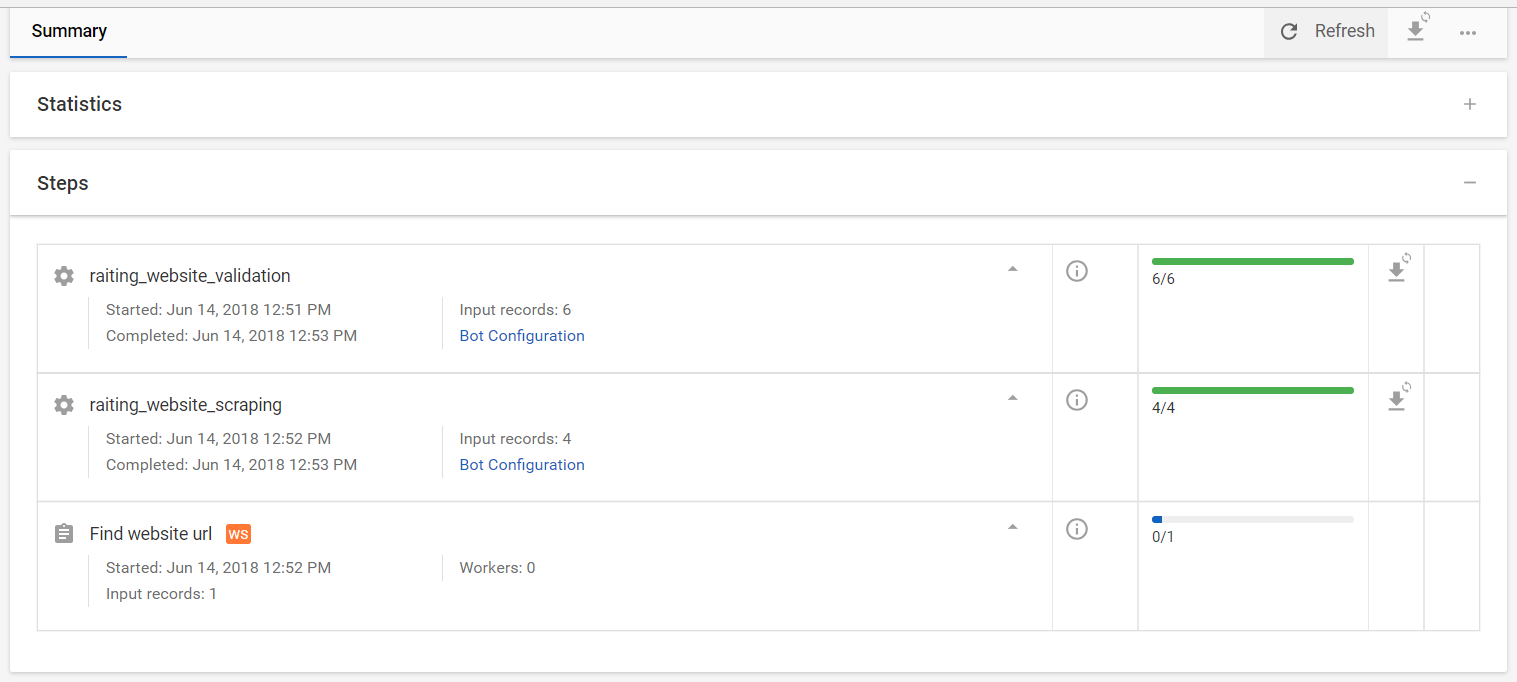Click the 'Input records: 6' text
The image size is (1517, 682).
pyautogui.click(x=515, y=310)
